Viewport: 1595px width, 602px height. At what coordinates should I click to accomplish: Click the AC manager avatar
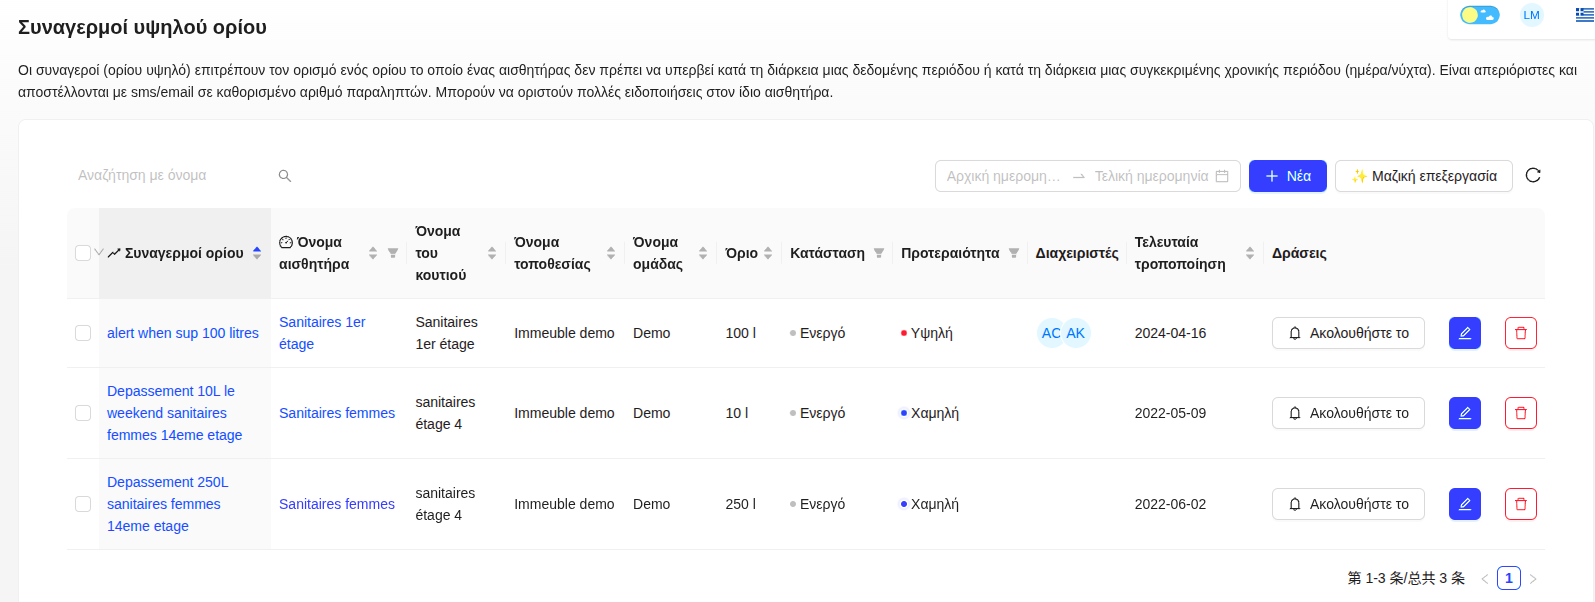pyautogui.click(x=1051, y=333)
